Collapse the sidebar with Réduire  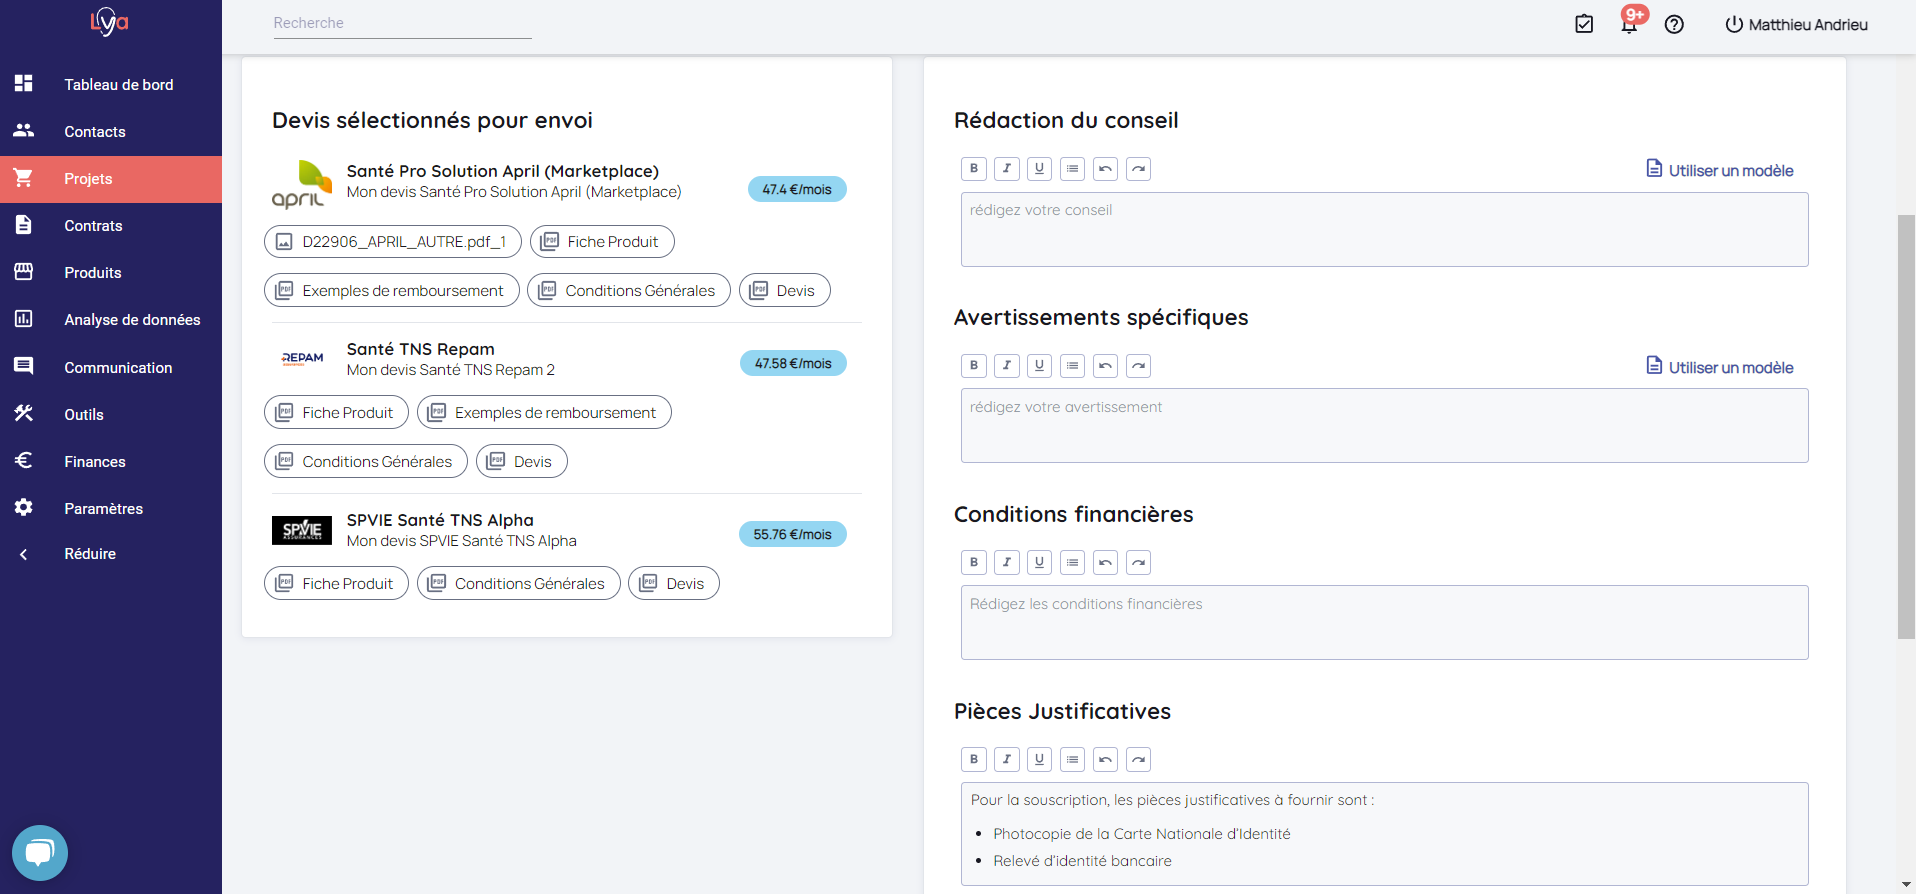(x=89, y=554)
